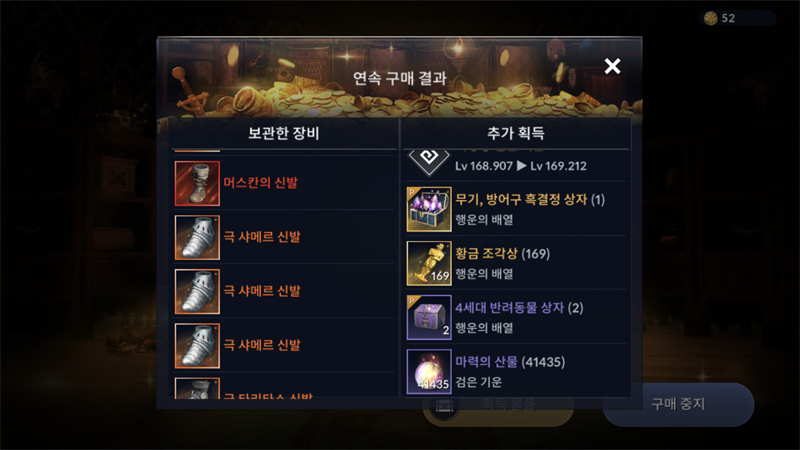Viewport: 800px width, 450px height.
Task: Click the 머스칸의 신발 item name
Action: (261, 183)
